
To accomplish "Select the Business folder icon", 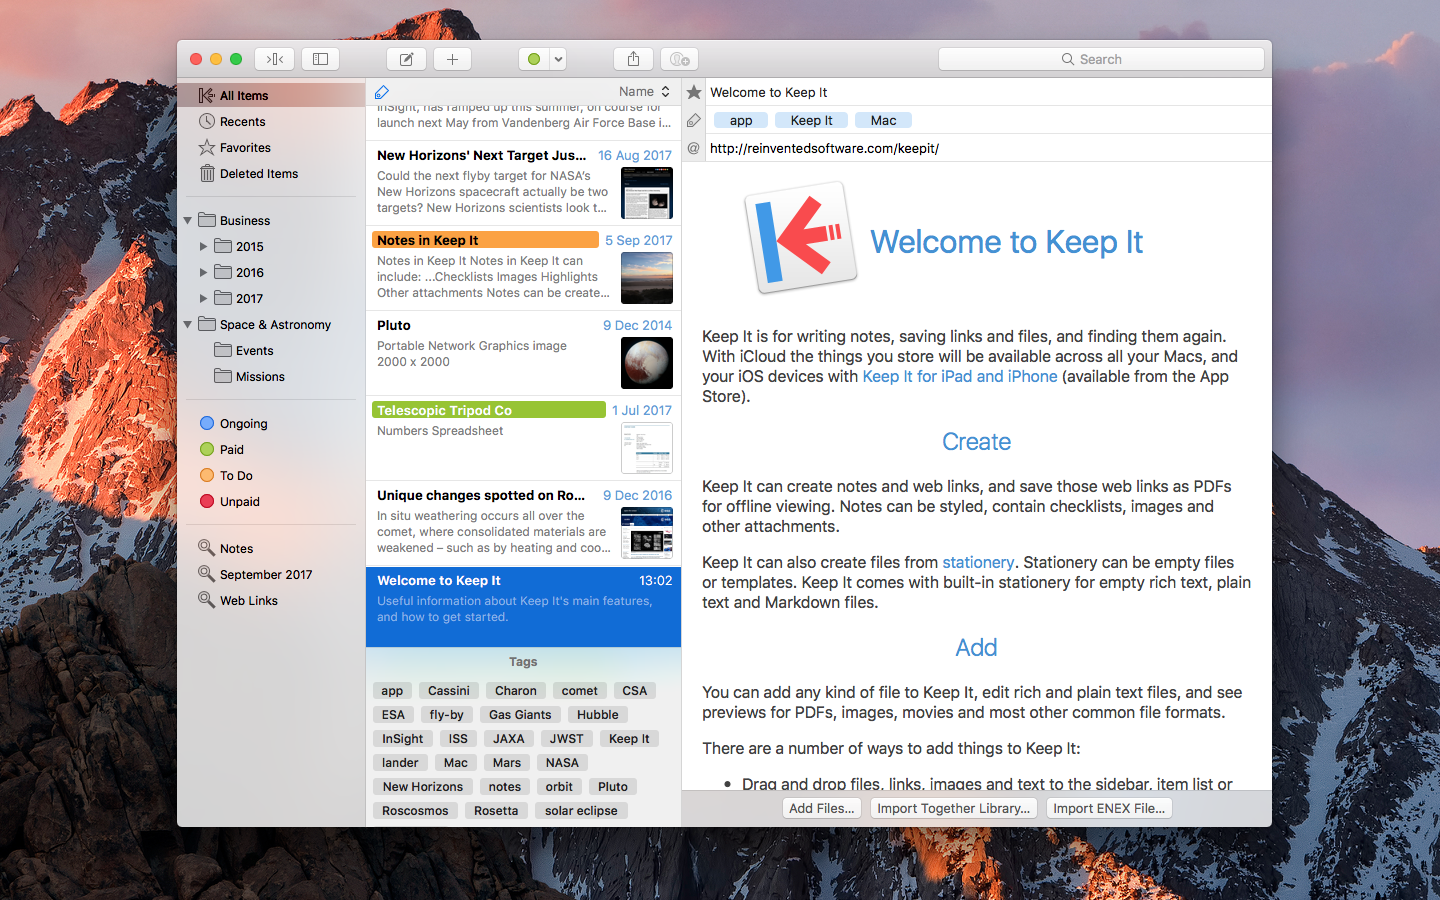I will (207, 220).
